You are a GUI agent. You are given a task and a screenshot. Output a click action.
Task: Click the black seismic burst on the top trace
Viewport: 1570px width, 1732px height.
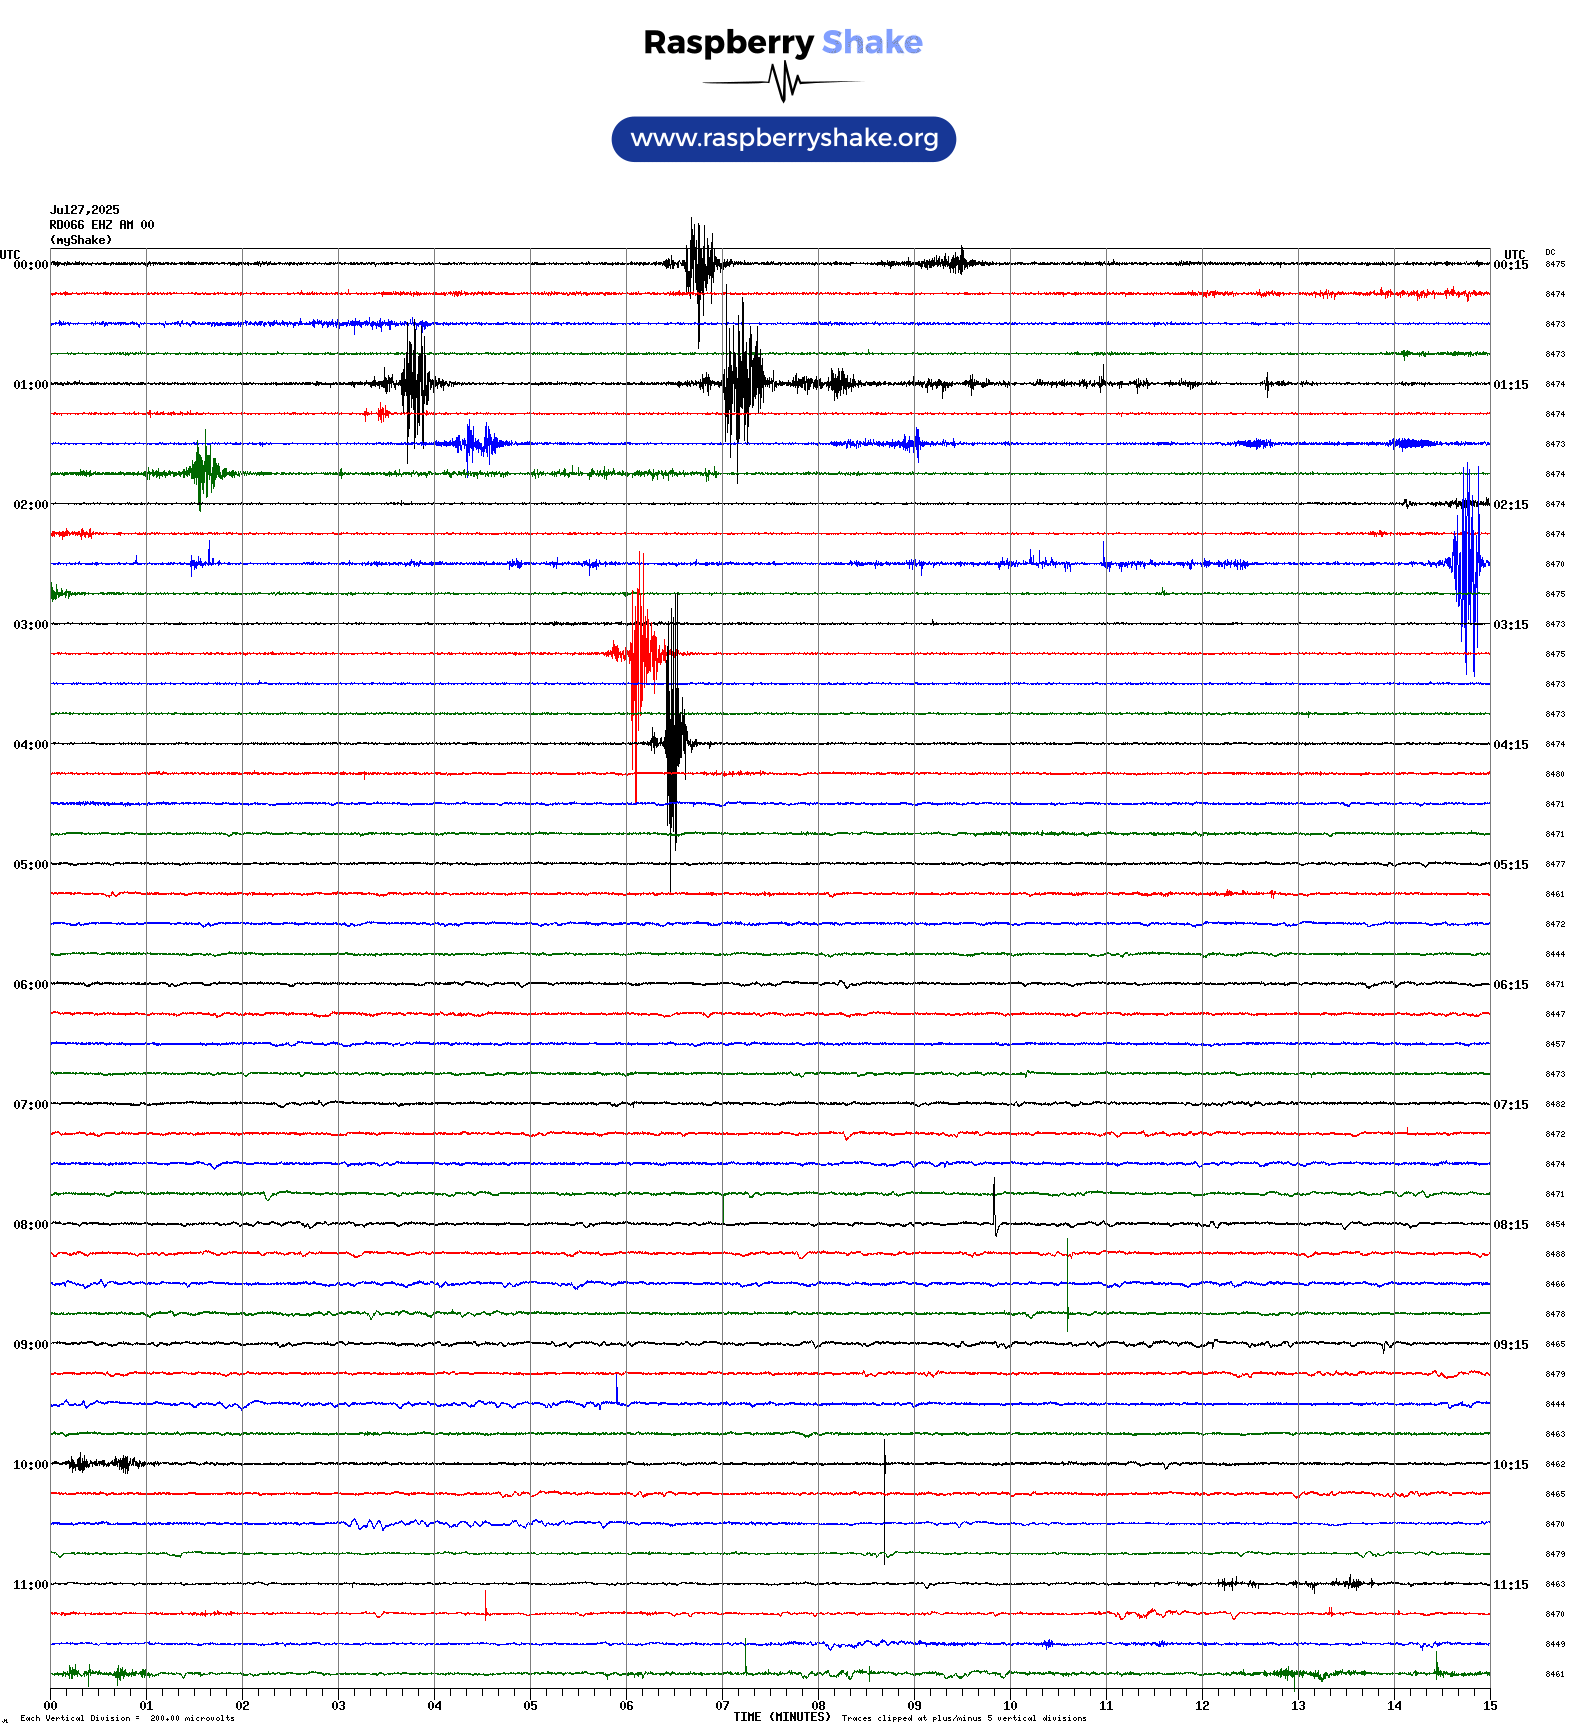(700, 264)
